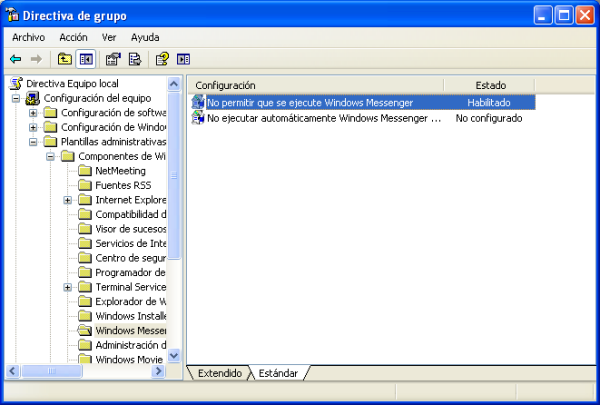600x405 pixels.
Task: Open the Archivo menu
Action: 28,37
